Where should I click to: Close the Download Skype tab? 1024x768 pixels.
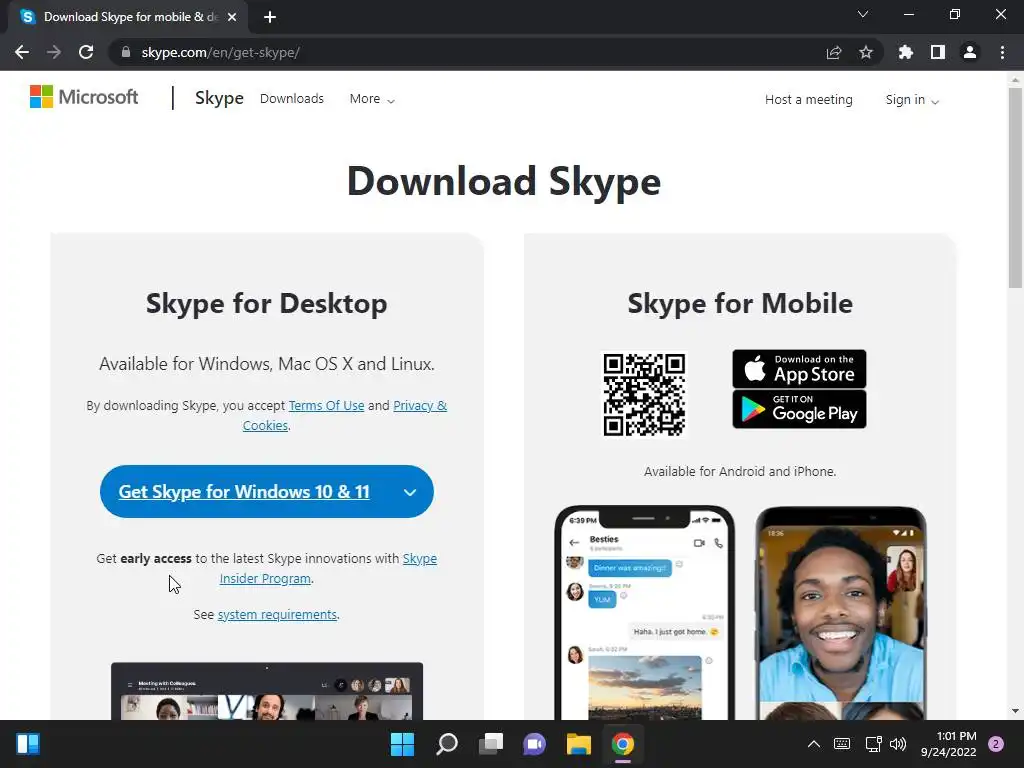(232, 17)
